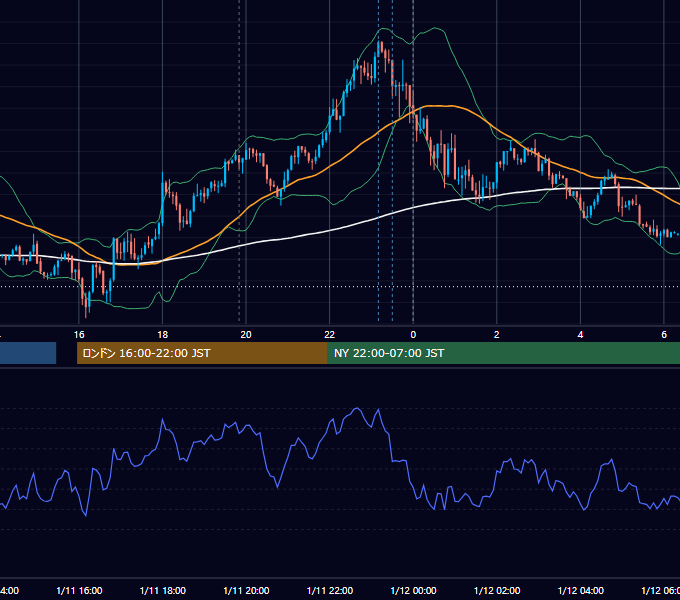Select the 2 hour label on the axis

[x=497, y=335]
